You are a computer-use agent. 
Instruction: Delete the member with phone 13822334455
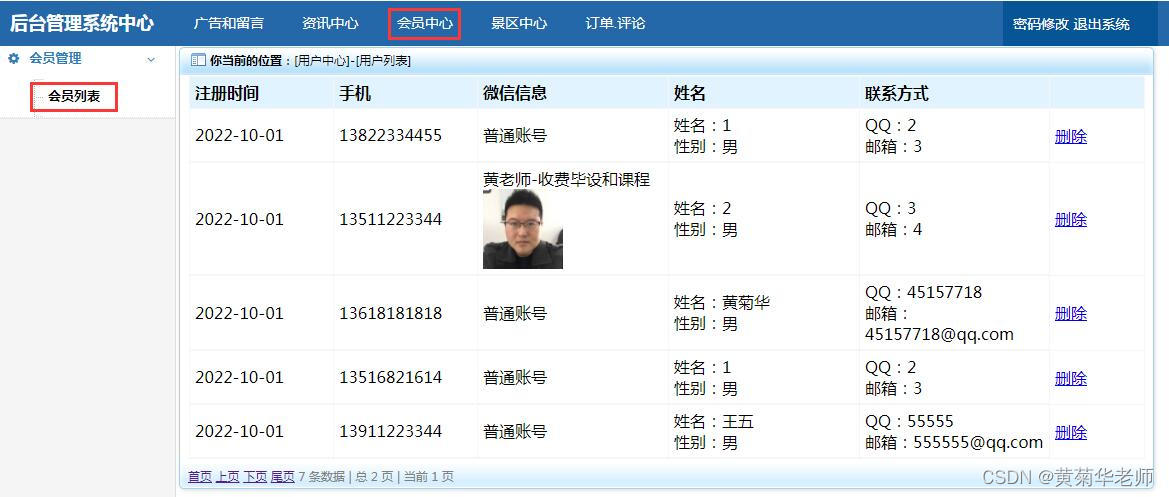(1071, 136)
